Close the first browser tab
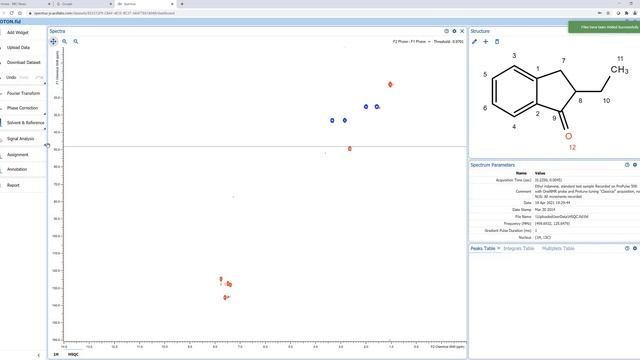Screen dimensions: 640x360 49,4
